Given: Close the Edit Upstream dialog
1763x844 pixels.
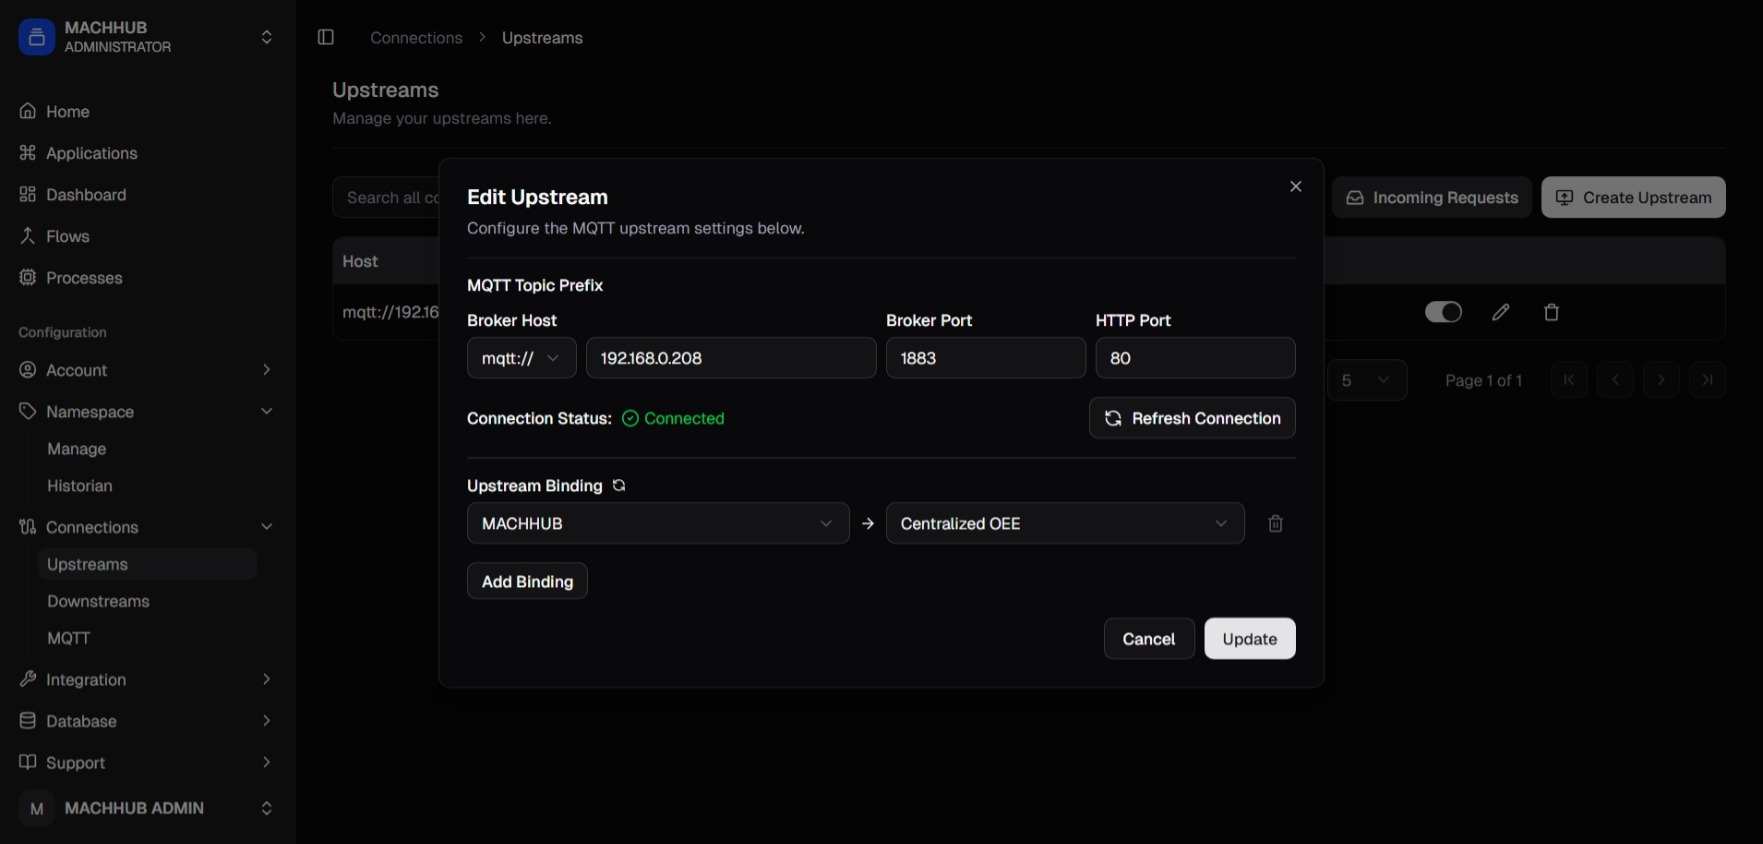Looking at the screenshot, I should pos(1296,186).
